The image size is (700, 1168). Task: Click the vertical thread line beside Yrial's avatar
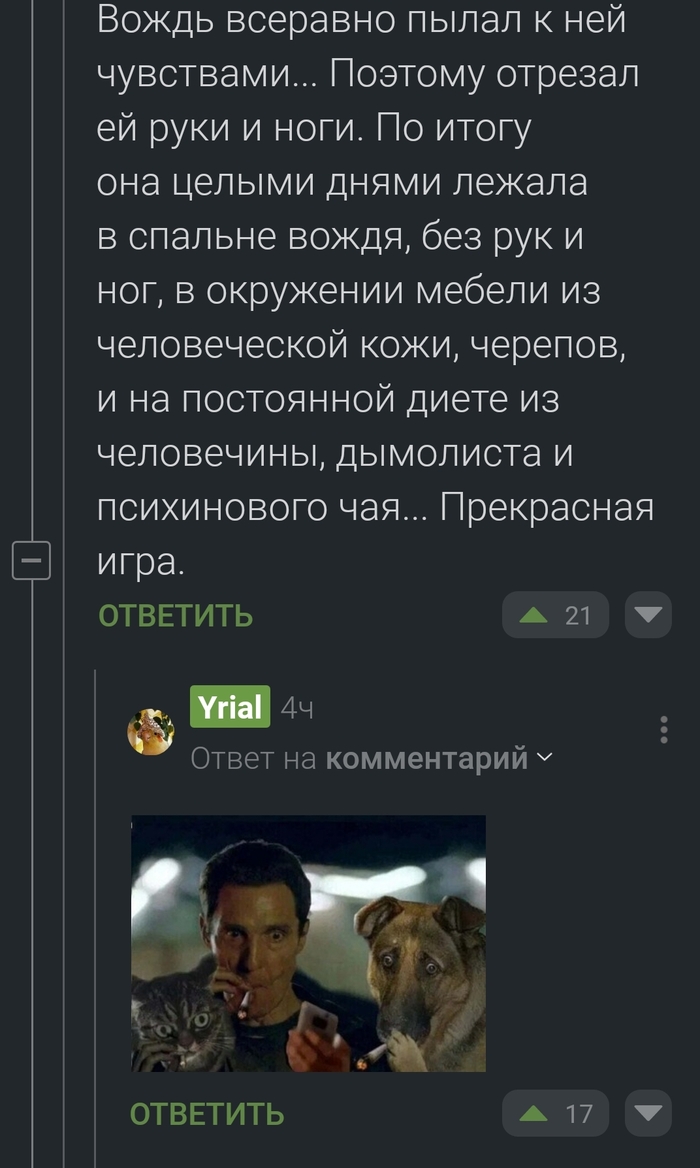tap(95, 918)
